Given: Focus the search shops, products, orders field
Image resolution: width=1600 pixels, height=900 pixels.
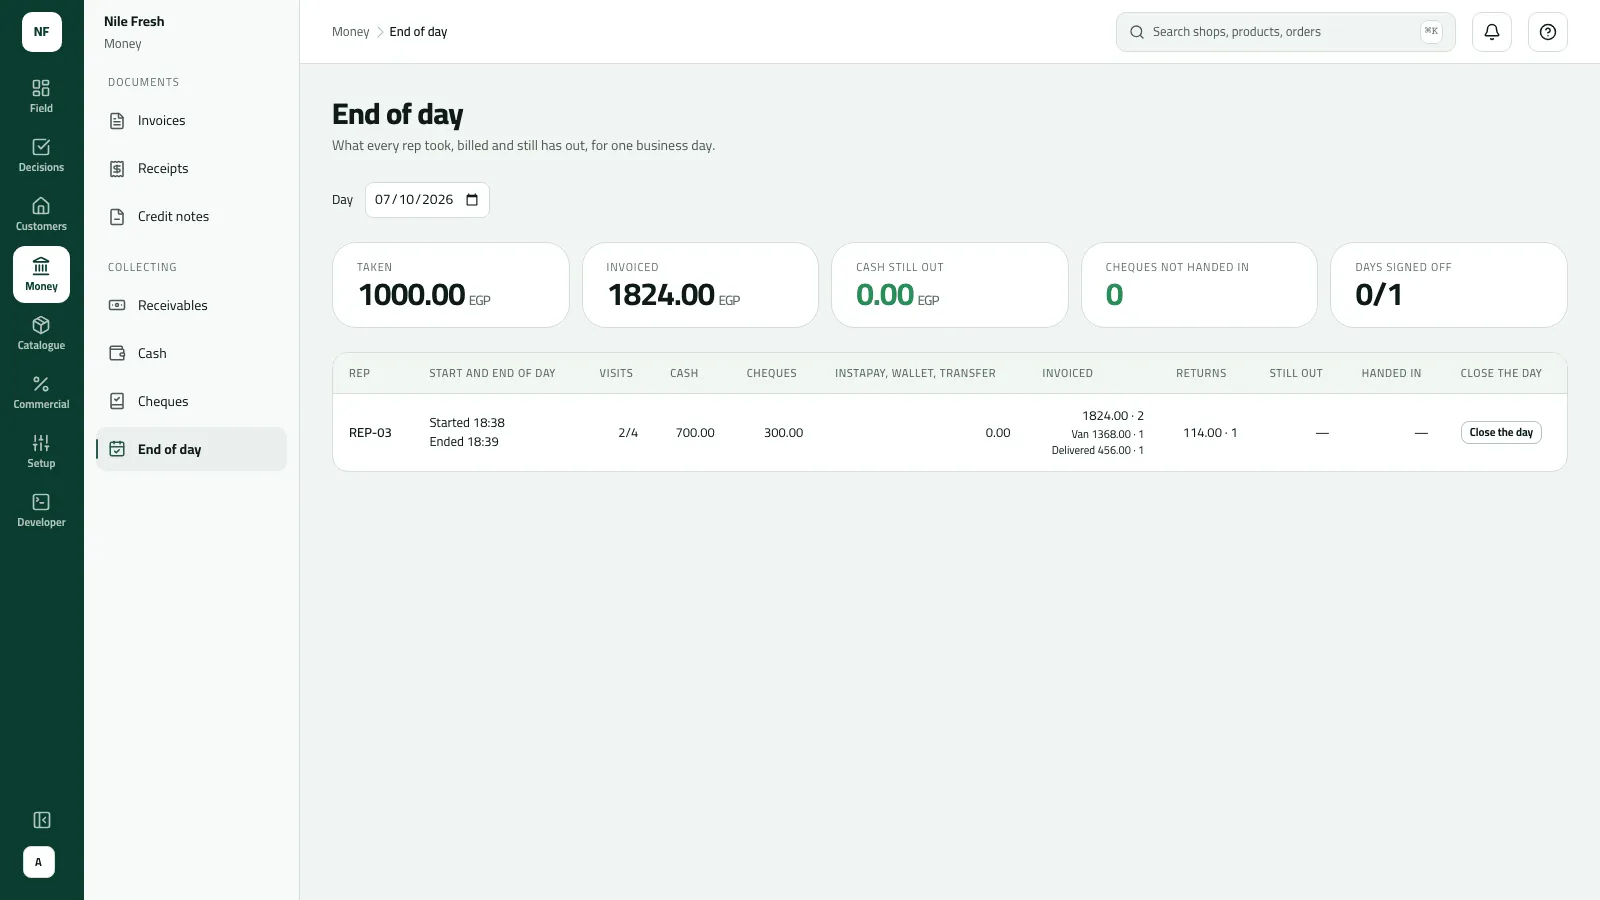Looking at the screenshot, I should click(x=1285, y=32).
